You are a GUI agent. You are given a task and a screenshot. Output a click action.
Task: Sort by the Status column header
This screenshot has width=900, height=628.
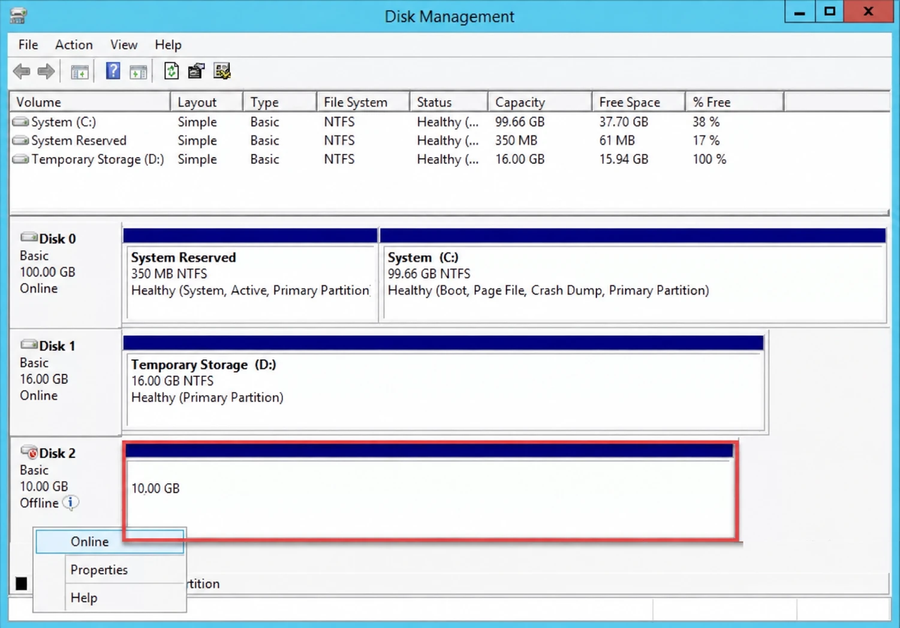448,102
